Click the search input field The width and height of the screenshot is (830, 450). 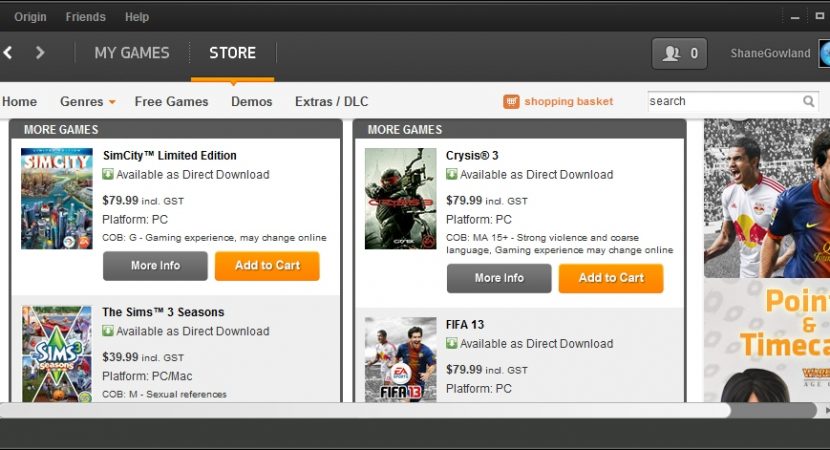tap(722, 101)
